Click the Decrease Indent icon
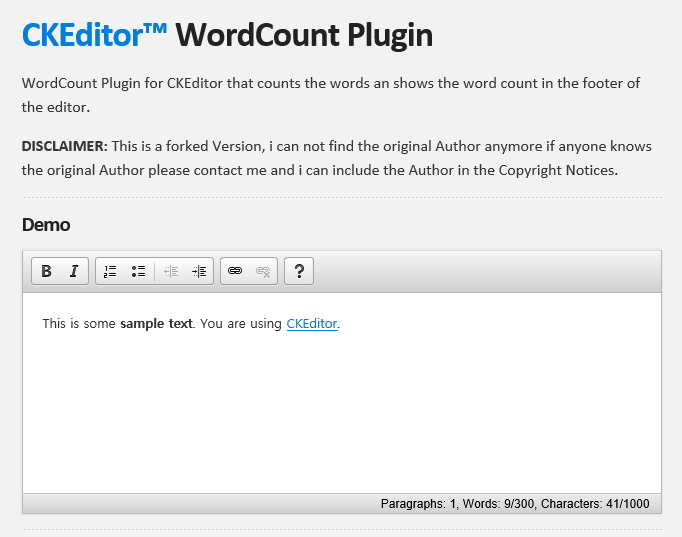Image resolution: width=682 pixels, height=537 pixels. click(171, 271)
